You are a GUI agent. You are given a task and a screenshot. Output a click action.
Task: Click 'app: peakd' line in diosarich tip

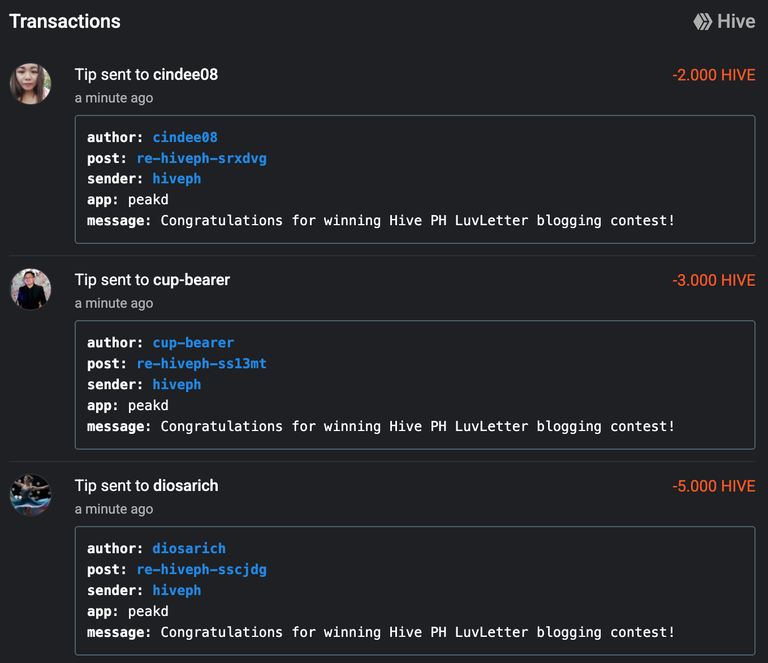pos(128,611)
